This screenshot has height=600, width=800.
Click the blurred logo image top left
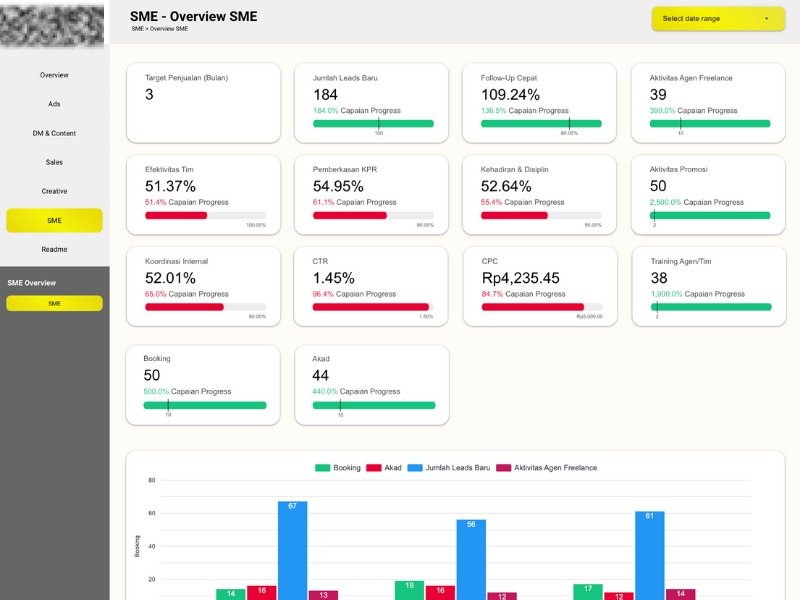pyautogui.click(x=52, y=24)
